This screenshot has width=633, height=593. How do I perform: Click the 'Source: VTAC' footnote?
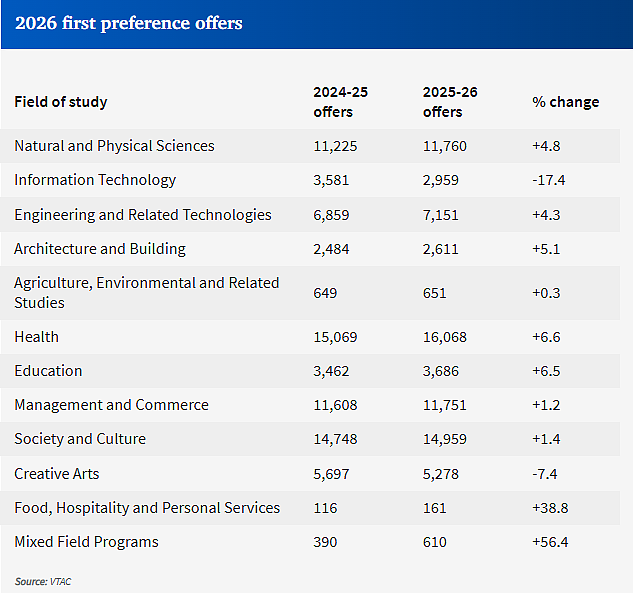pos(43,581)
